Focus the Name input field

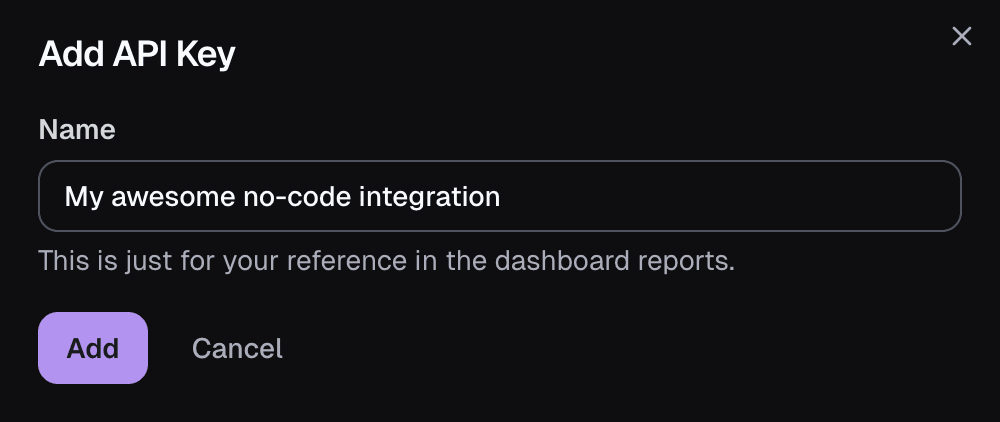(x=499, y=196)
